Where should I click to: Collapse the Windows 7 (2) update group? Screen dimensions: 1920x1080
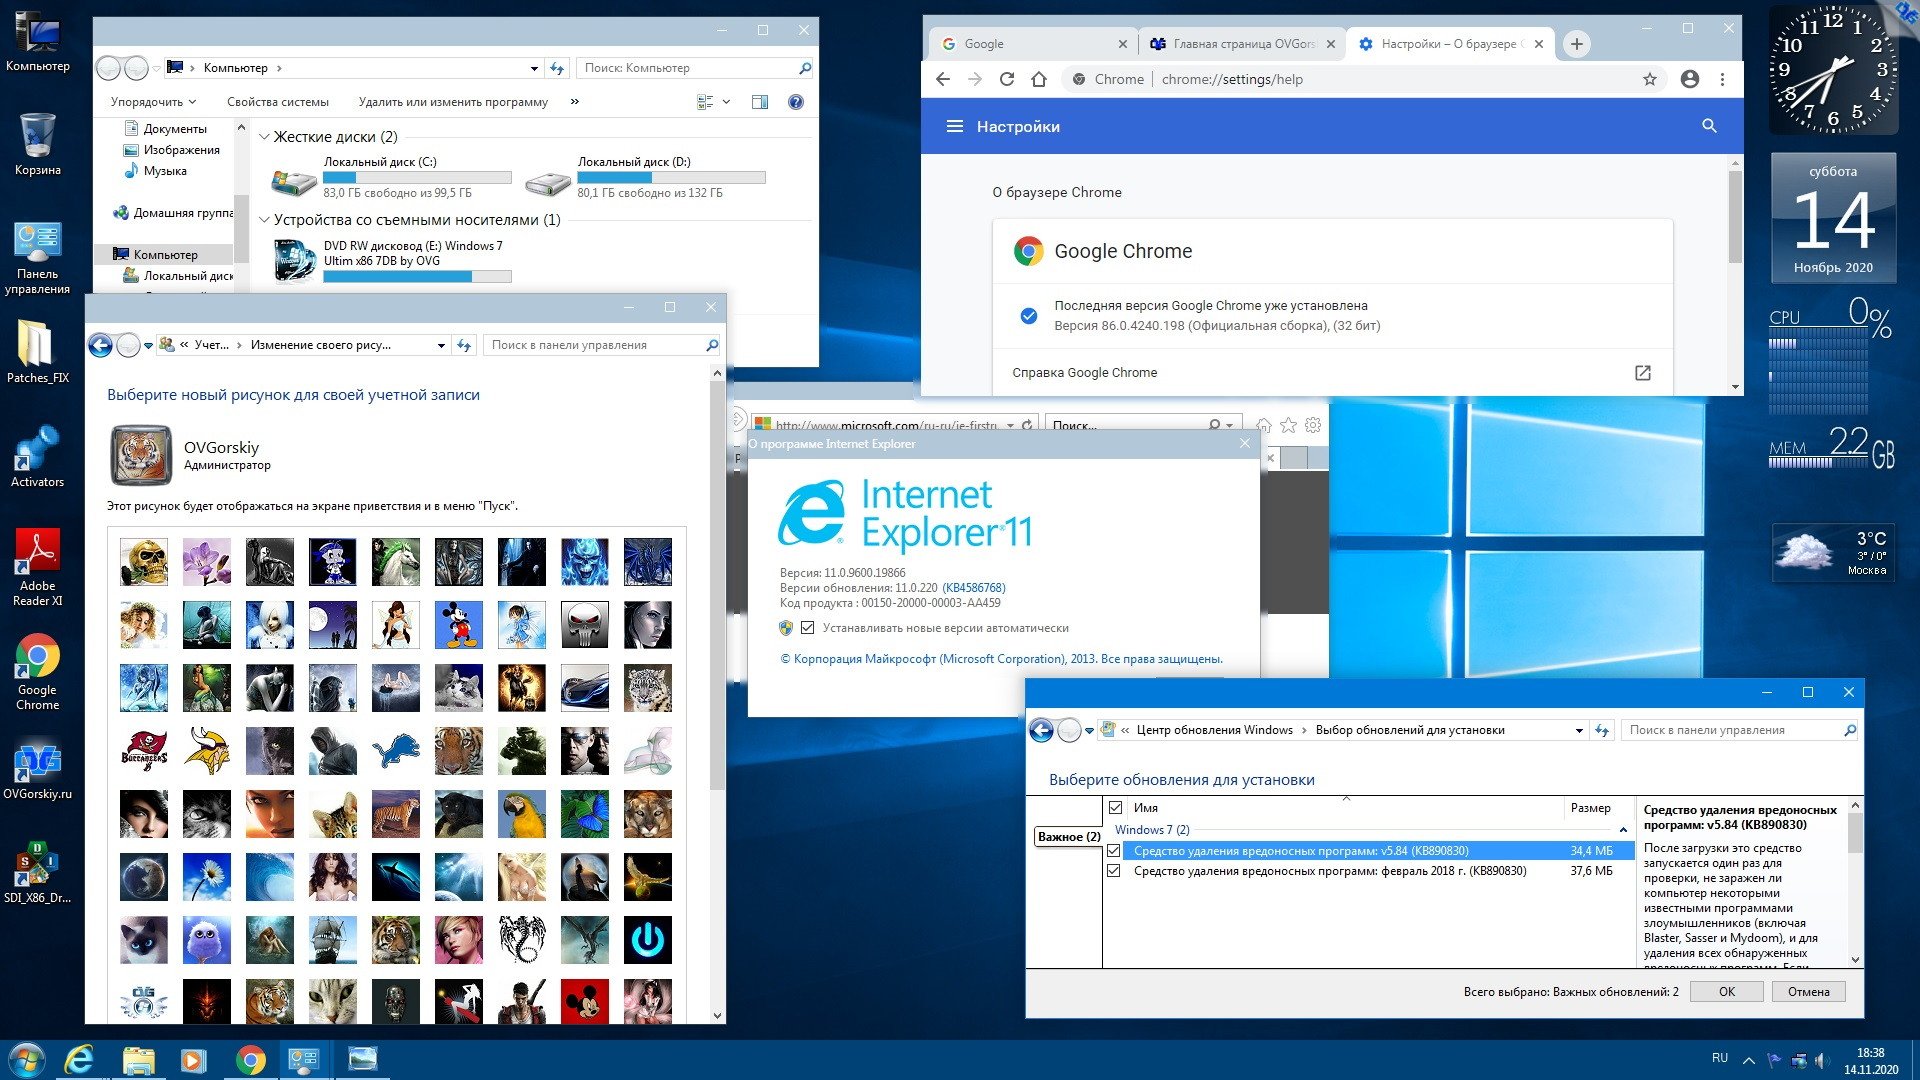(x=1623, y=830)
